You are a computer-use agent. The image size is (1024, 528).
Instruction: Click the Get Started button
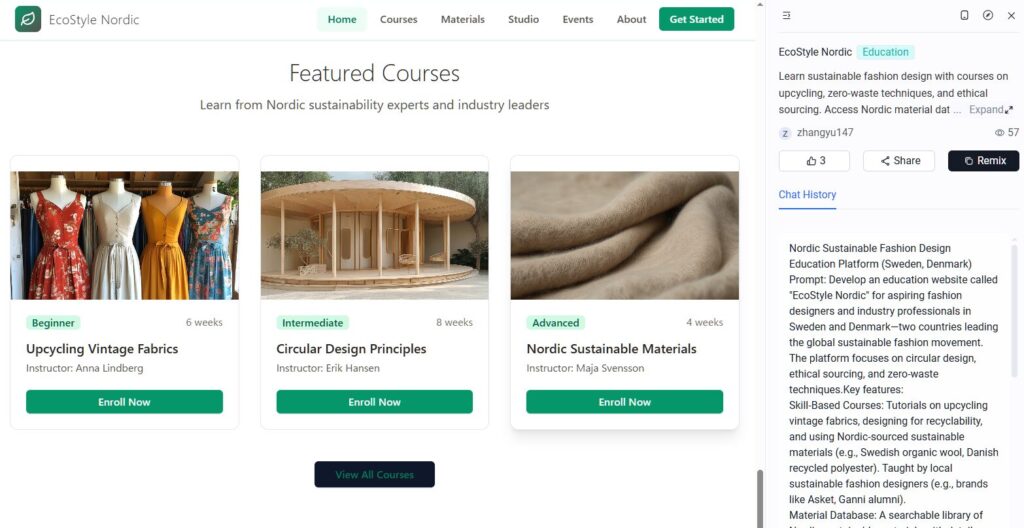click(x=696, y=19)
